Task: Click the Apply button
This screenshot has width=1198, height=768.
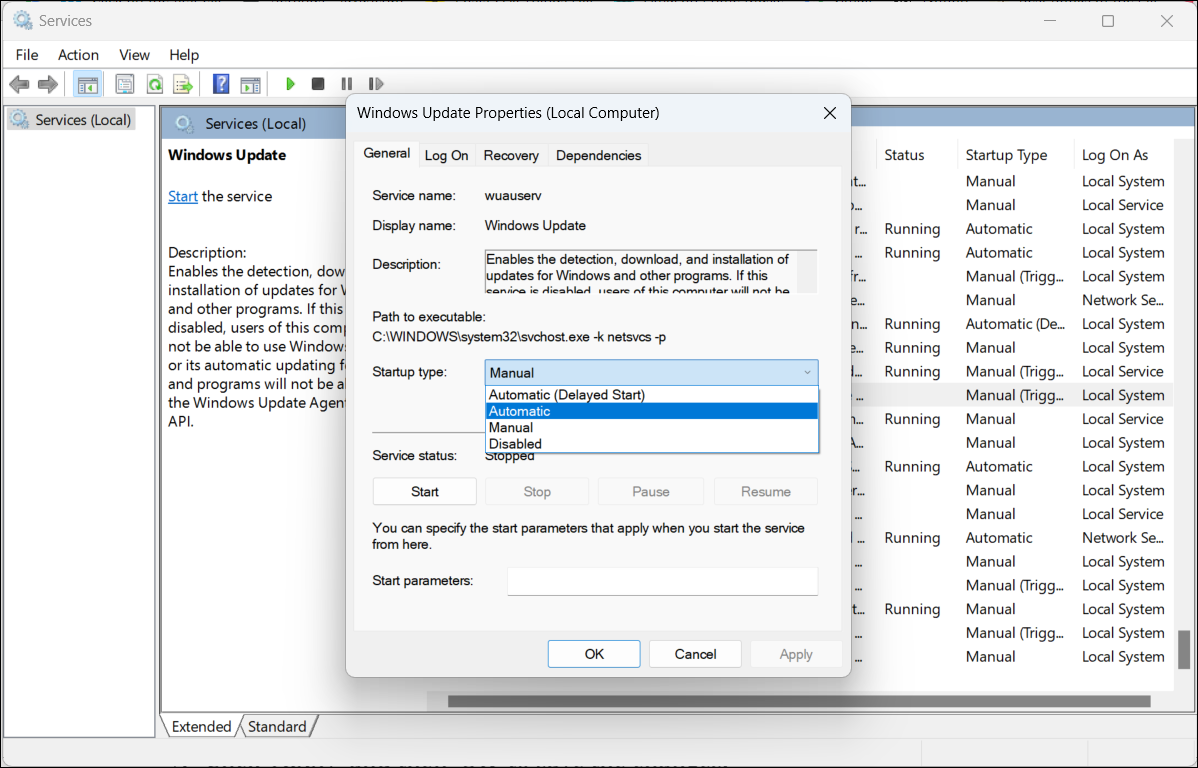Action: [795, 654]
